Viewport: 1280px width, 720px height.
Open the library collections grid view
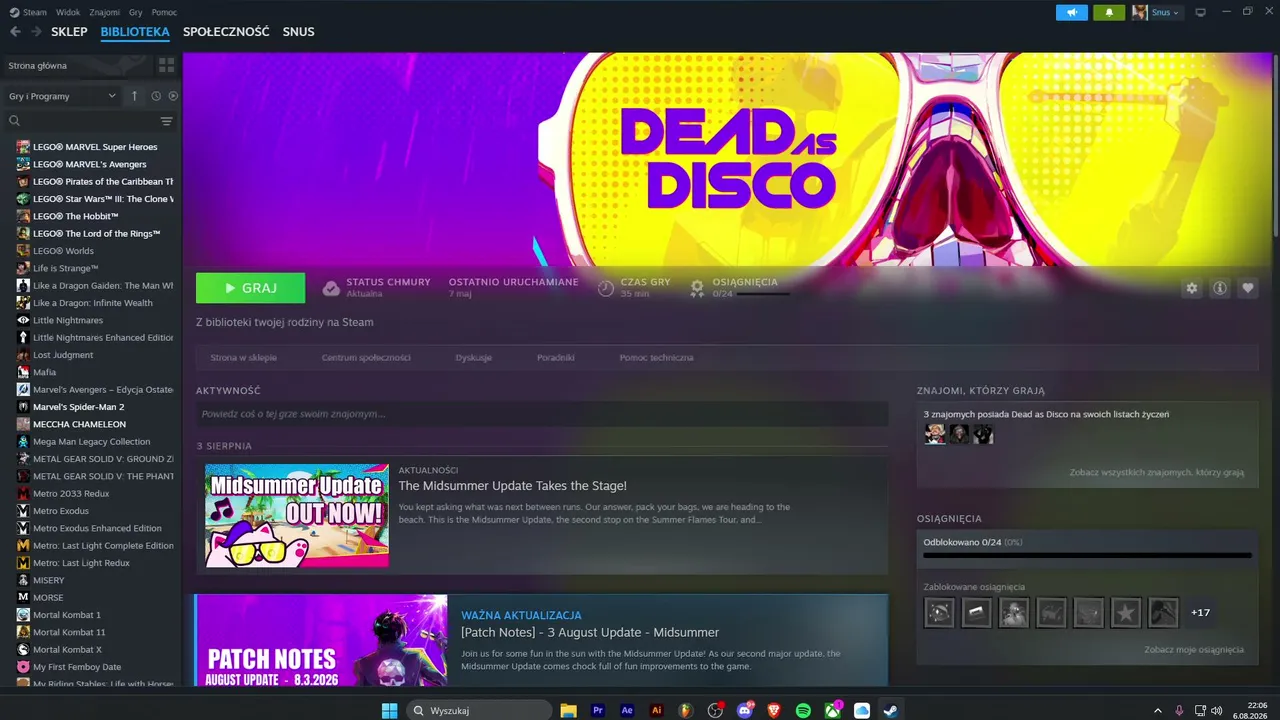pos(166,65)
